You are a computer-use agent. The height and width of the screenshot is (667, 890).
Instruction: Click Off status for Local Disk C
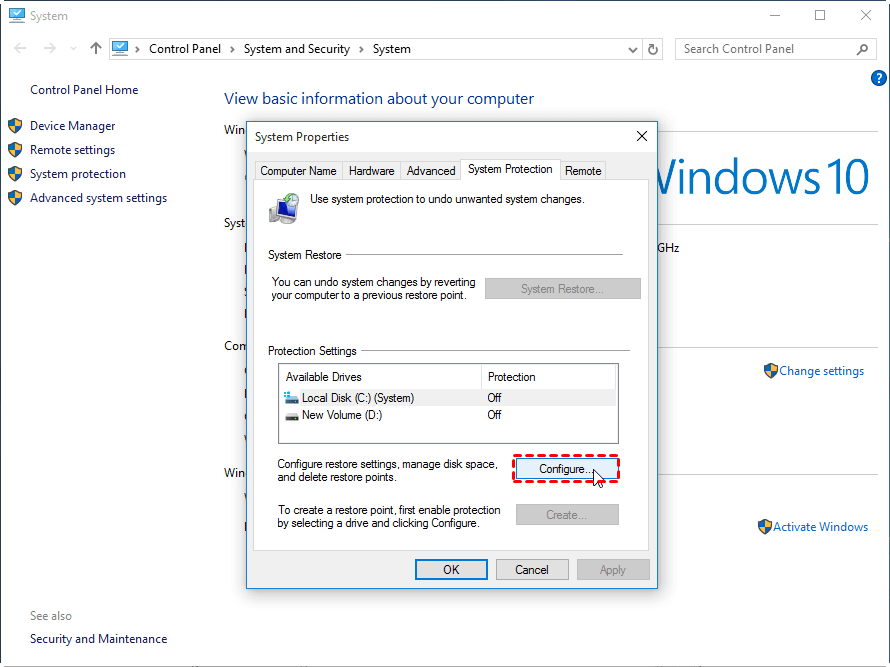[494, 398]
